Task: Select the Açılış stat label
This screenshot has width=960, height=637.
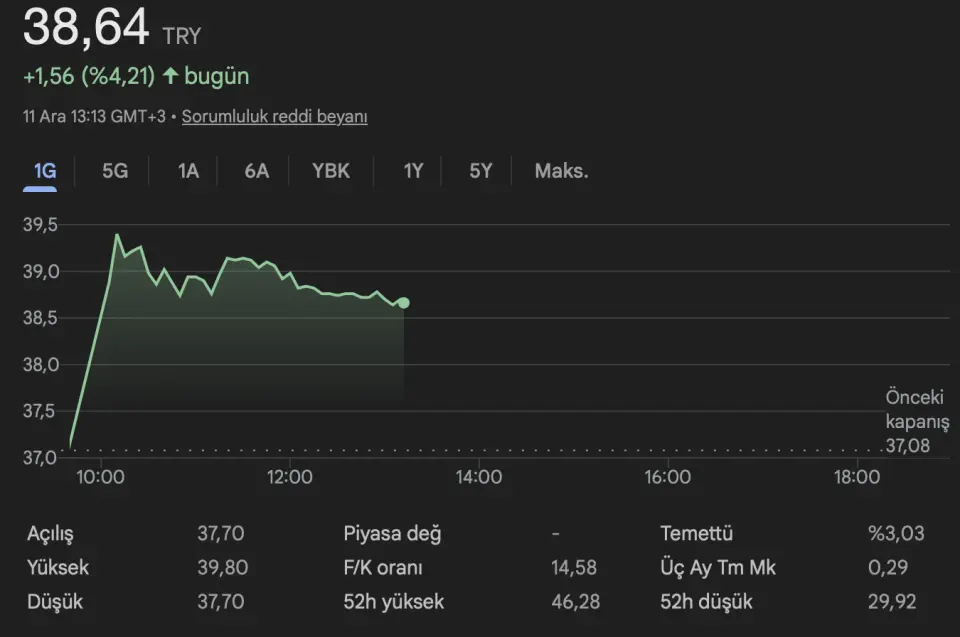Action: pyautogui.click(x=50, y=534)
